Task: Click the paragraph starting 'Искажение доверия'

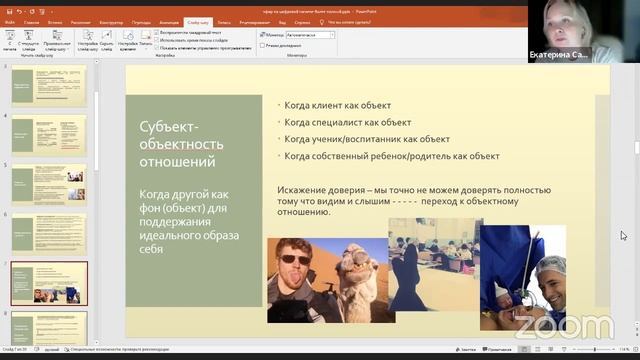Action: tap(414, 201)
